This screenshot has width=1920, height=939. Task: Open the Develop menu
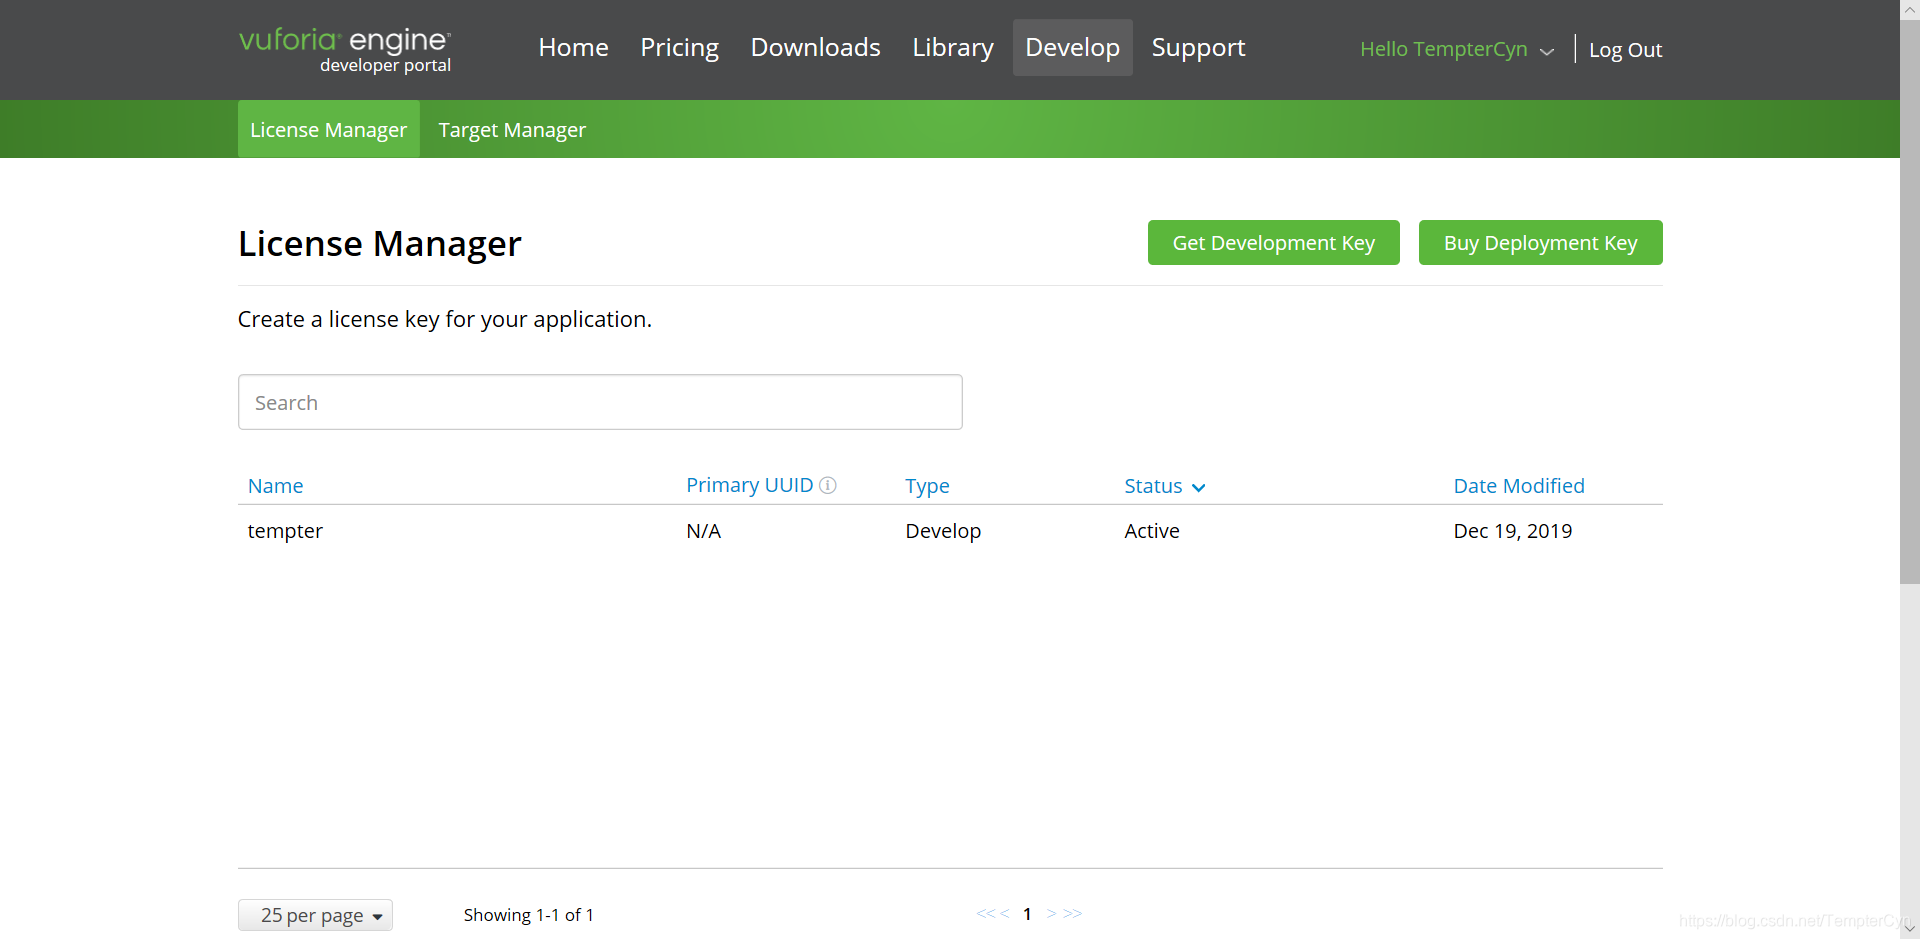coord(1072,47)
